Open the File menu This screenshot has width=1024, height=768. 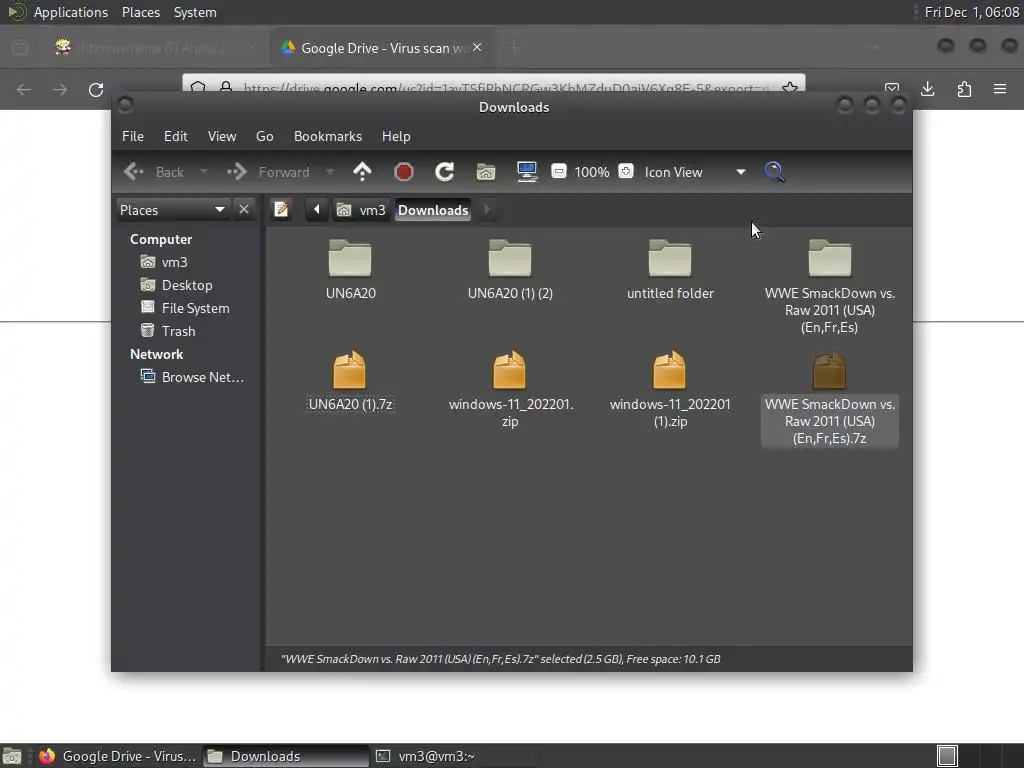click(133, 136)
